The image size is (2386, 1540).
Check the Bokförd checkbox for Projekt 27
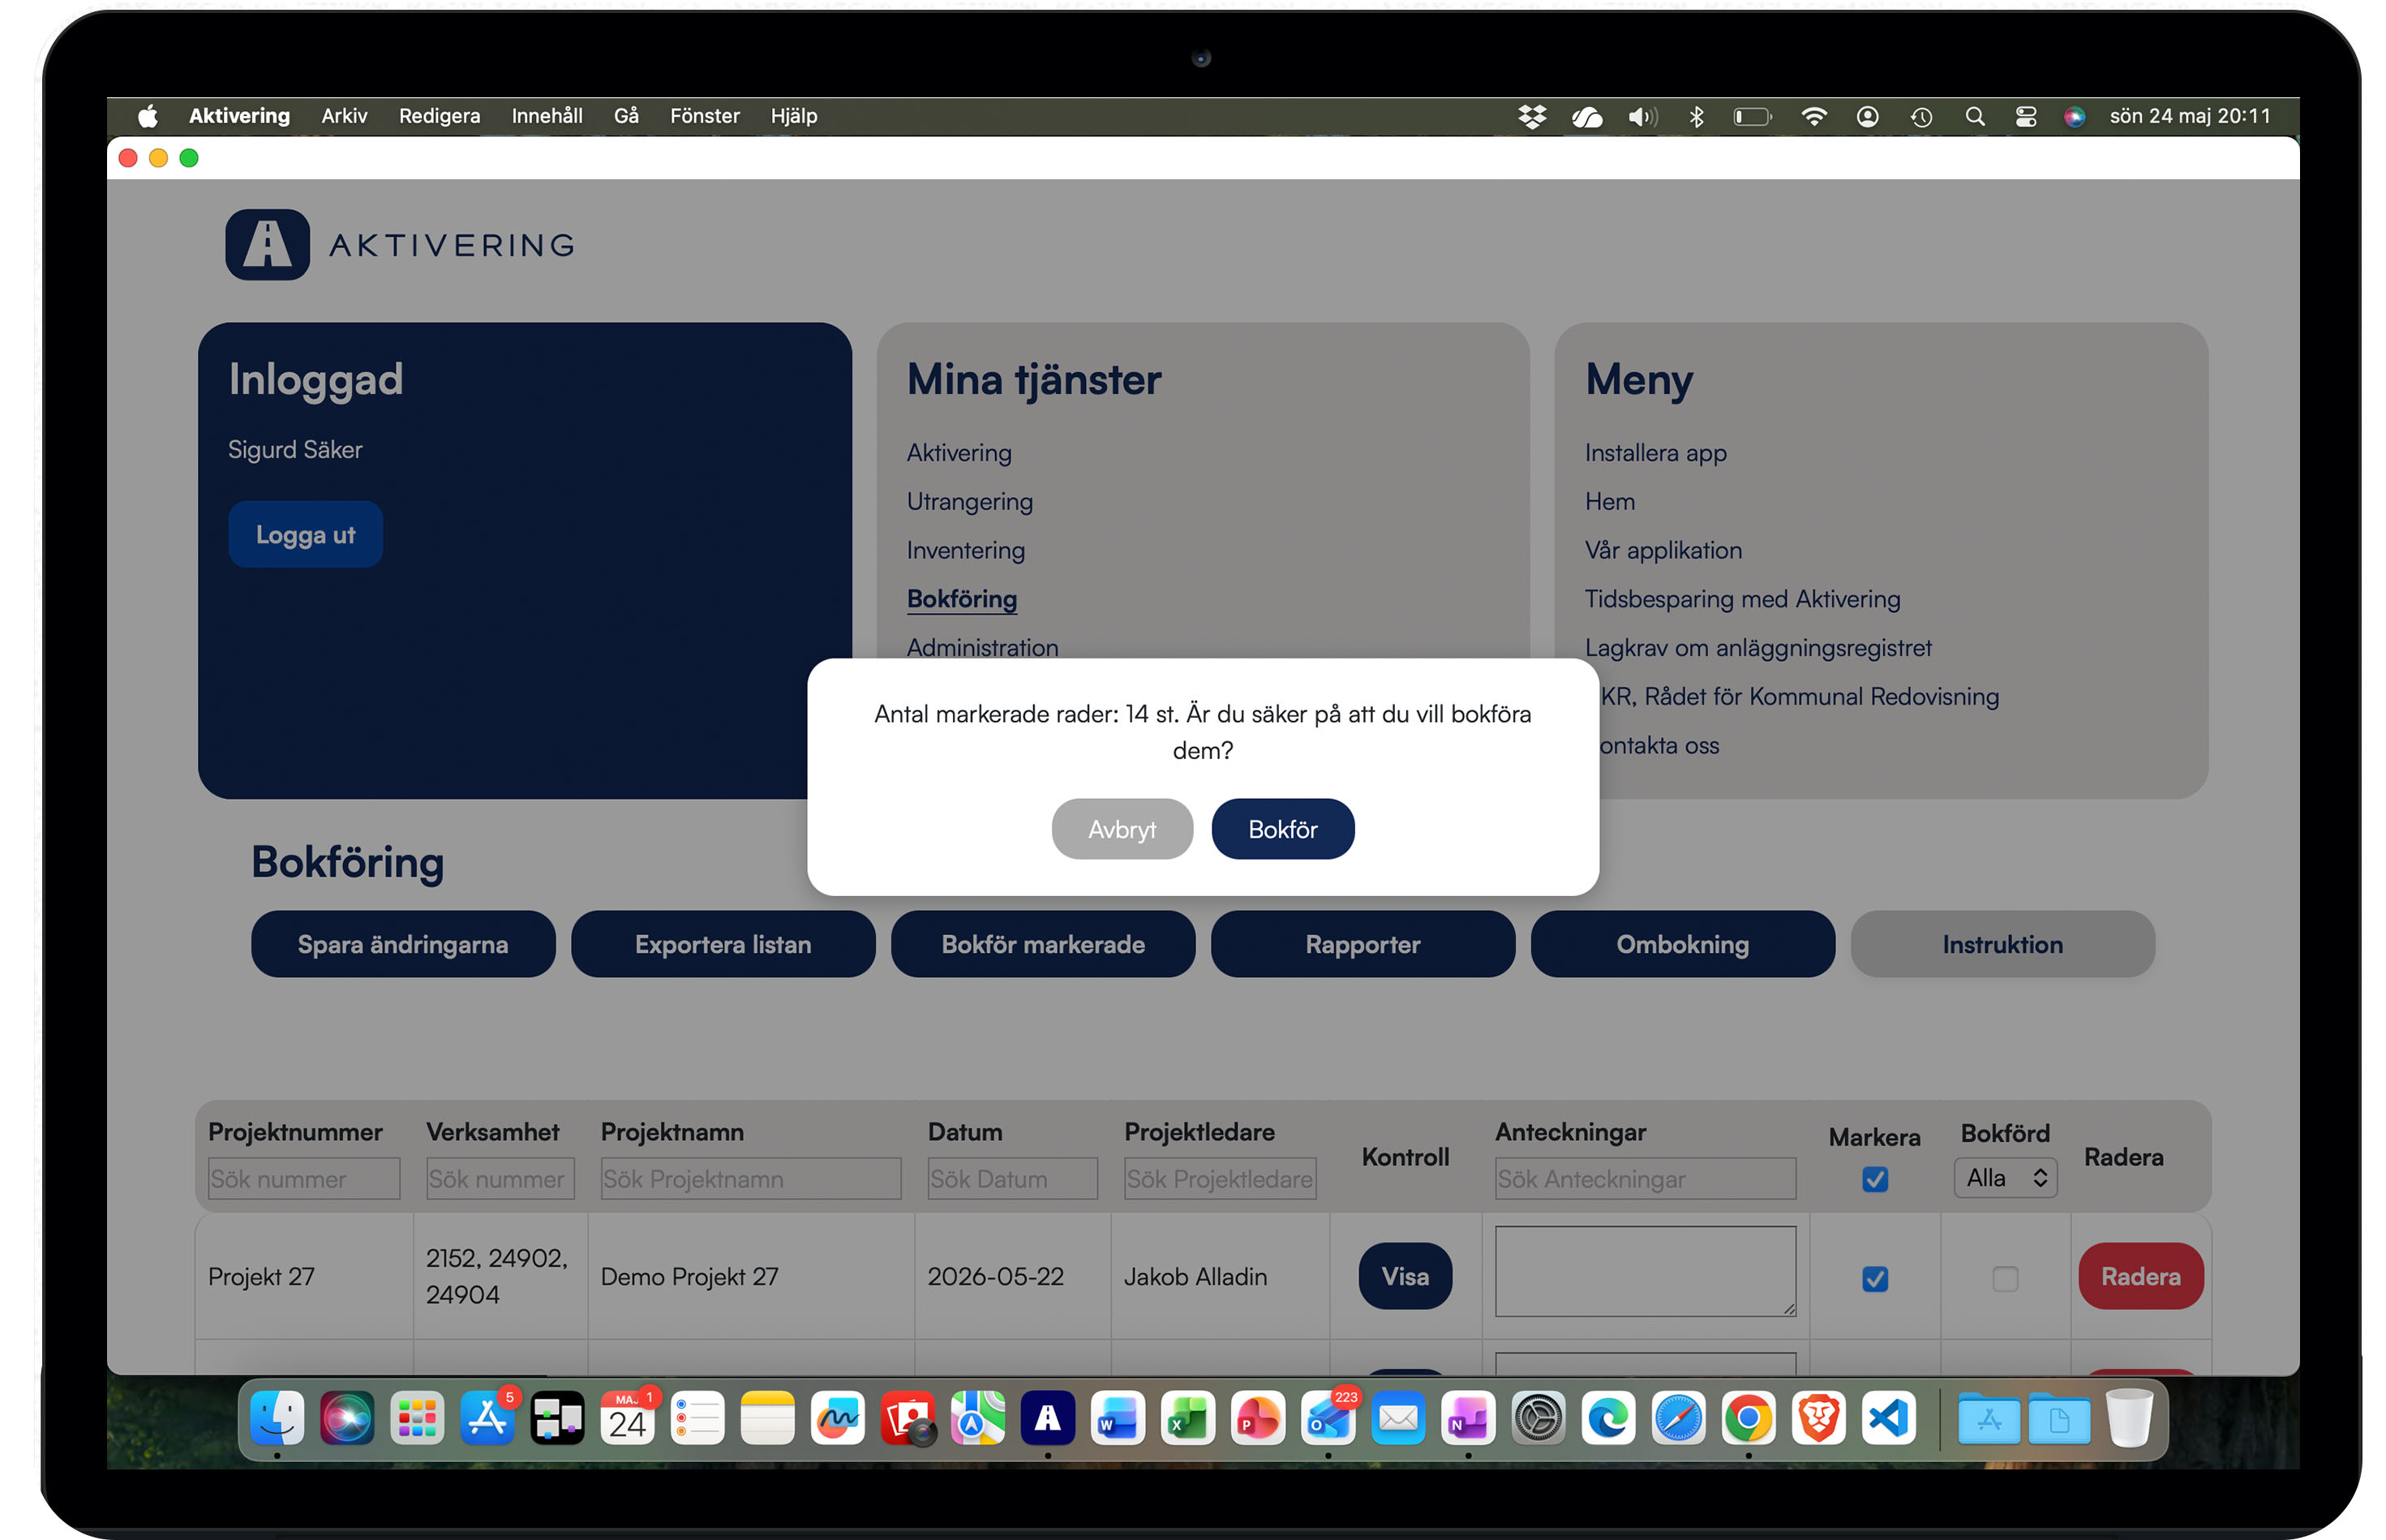click(x=2004, y=1278)
